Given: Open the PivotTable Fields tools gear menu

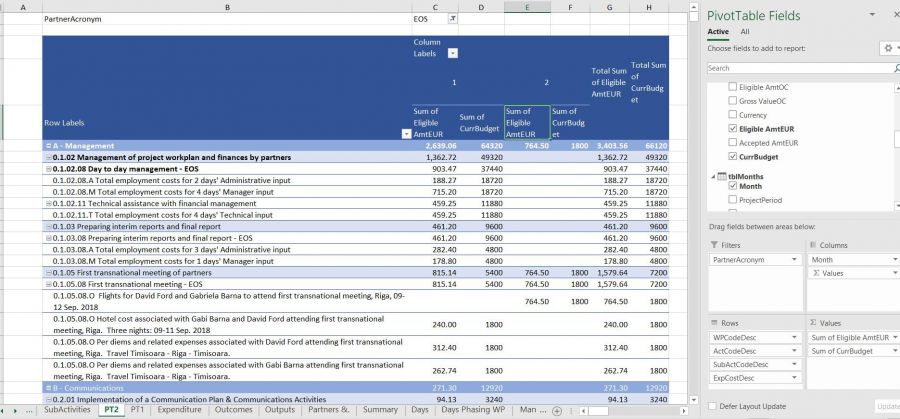Looking at the screenshot, I should pos(889,48).
